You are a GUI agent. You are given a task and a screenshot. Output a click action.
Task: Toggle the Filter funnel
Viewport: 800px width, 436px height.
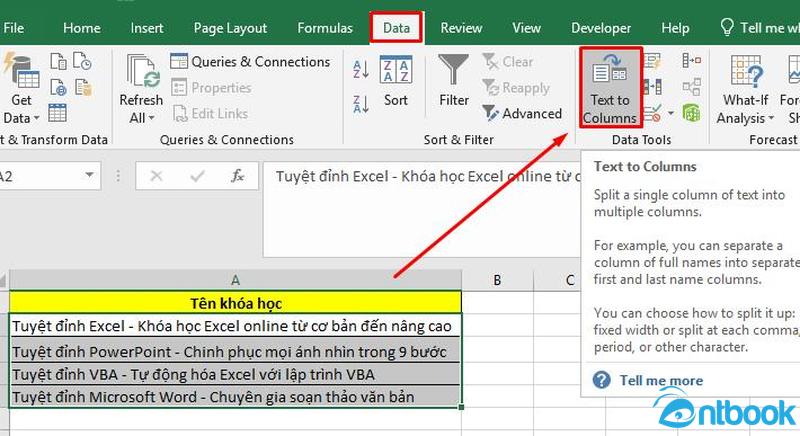[454, 81]
